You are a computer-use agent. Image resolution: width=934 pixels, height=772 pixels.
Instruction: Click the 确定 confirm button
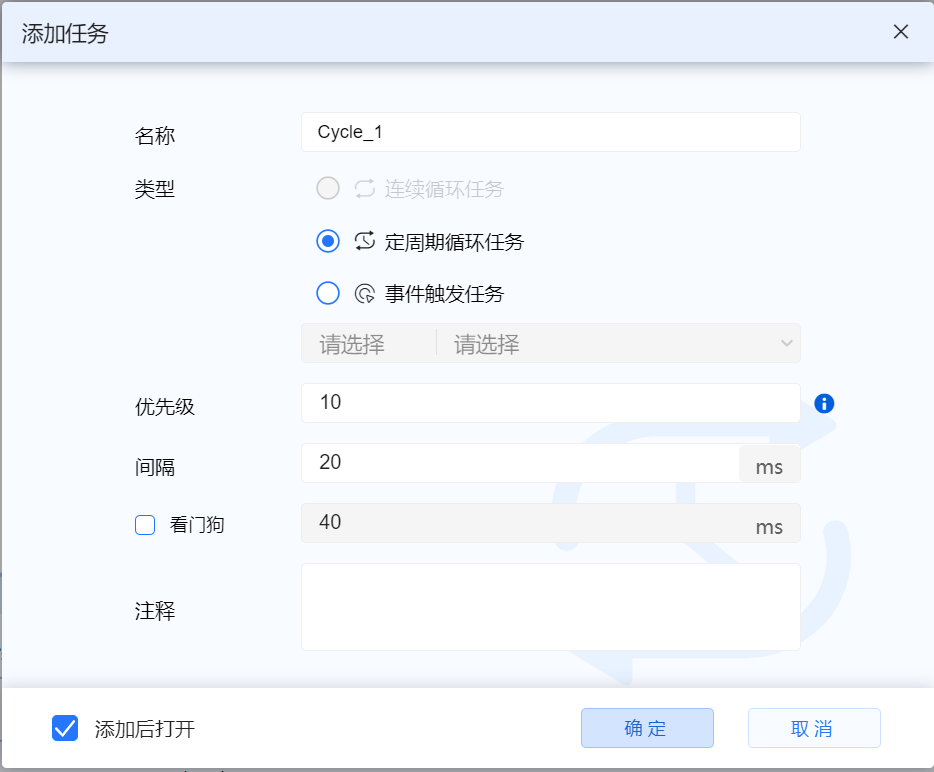tap(647, 728)
